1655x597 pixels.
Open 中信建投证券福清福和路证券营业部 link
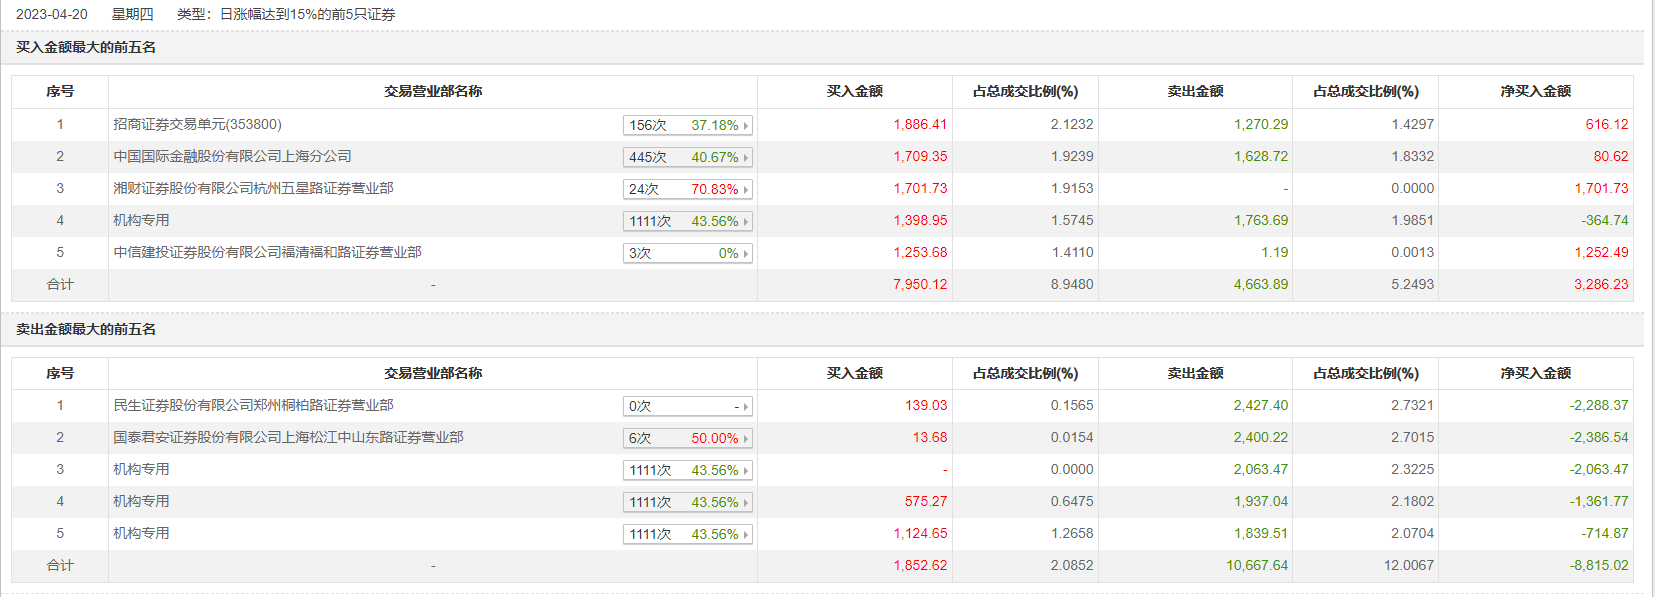pos(267,252)
